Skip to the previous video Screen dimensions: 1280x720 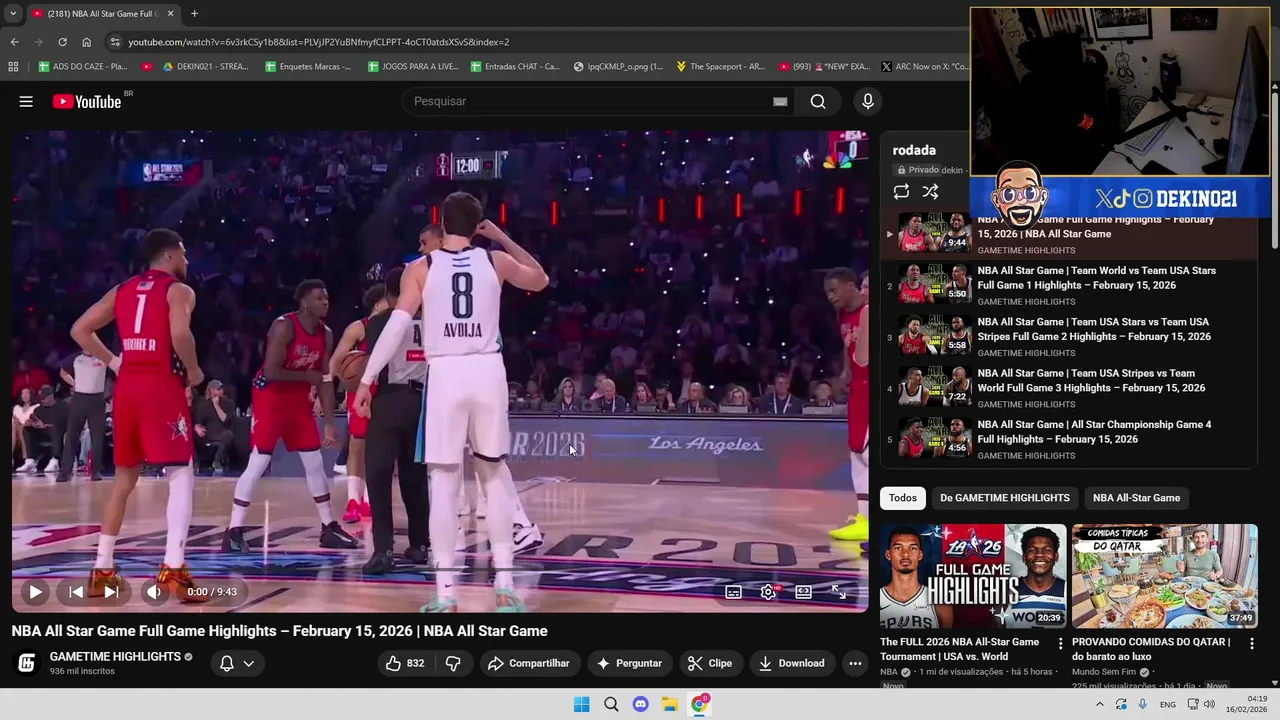coord(76,592)
